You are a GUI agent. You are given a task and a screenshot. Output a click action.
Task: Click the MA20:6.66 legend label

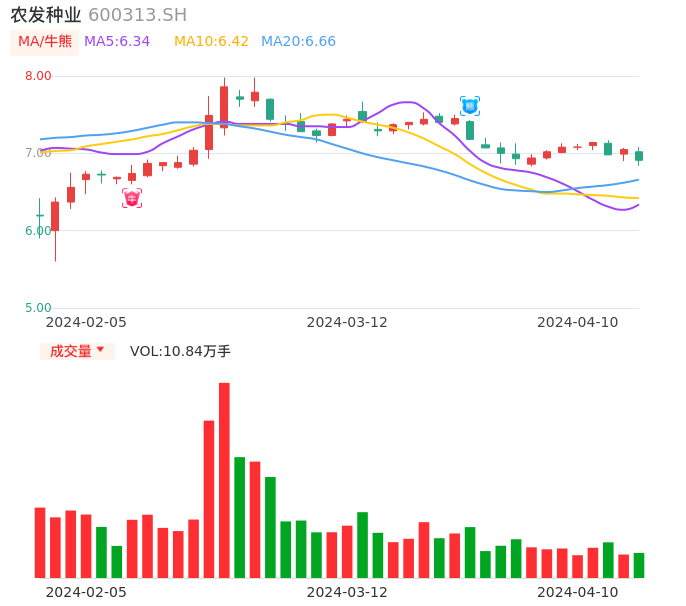pos(298,42)
